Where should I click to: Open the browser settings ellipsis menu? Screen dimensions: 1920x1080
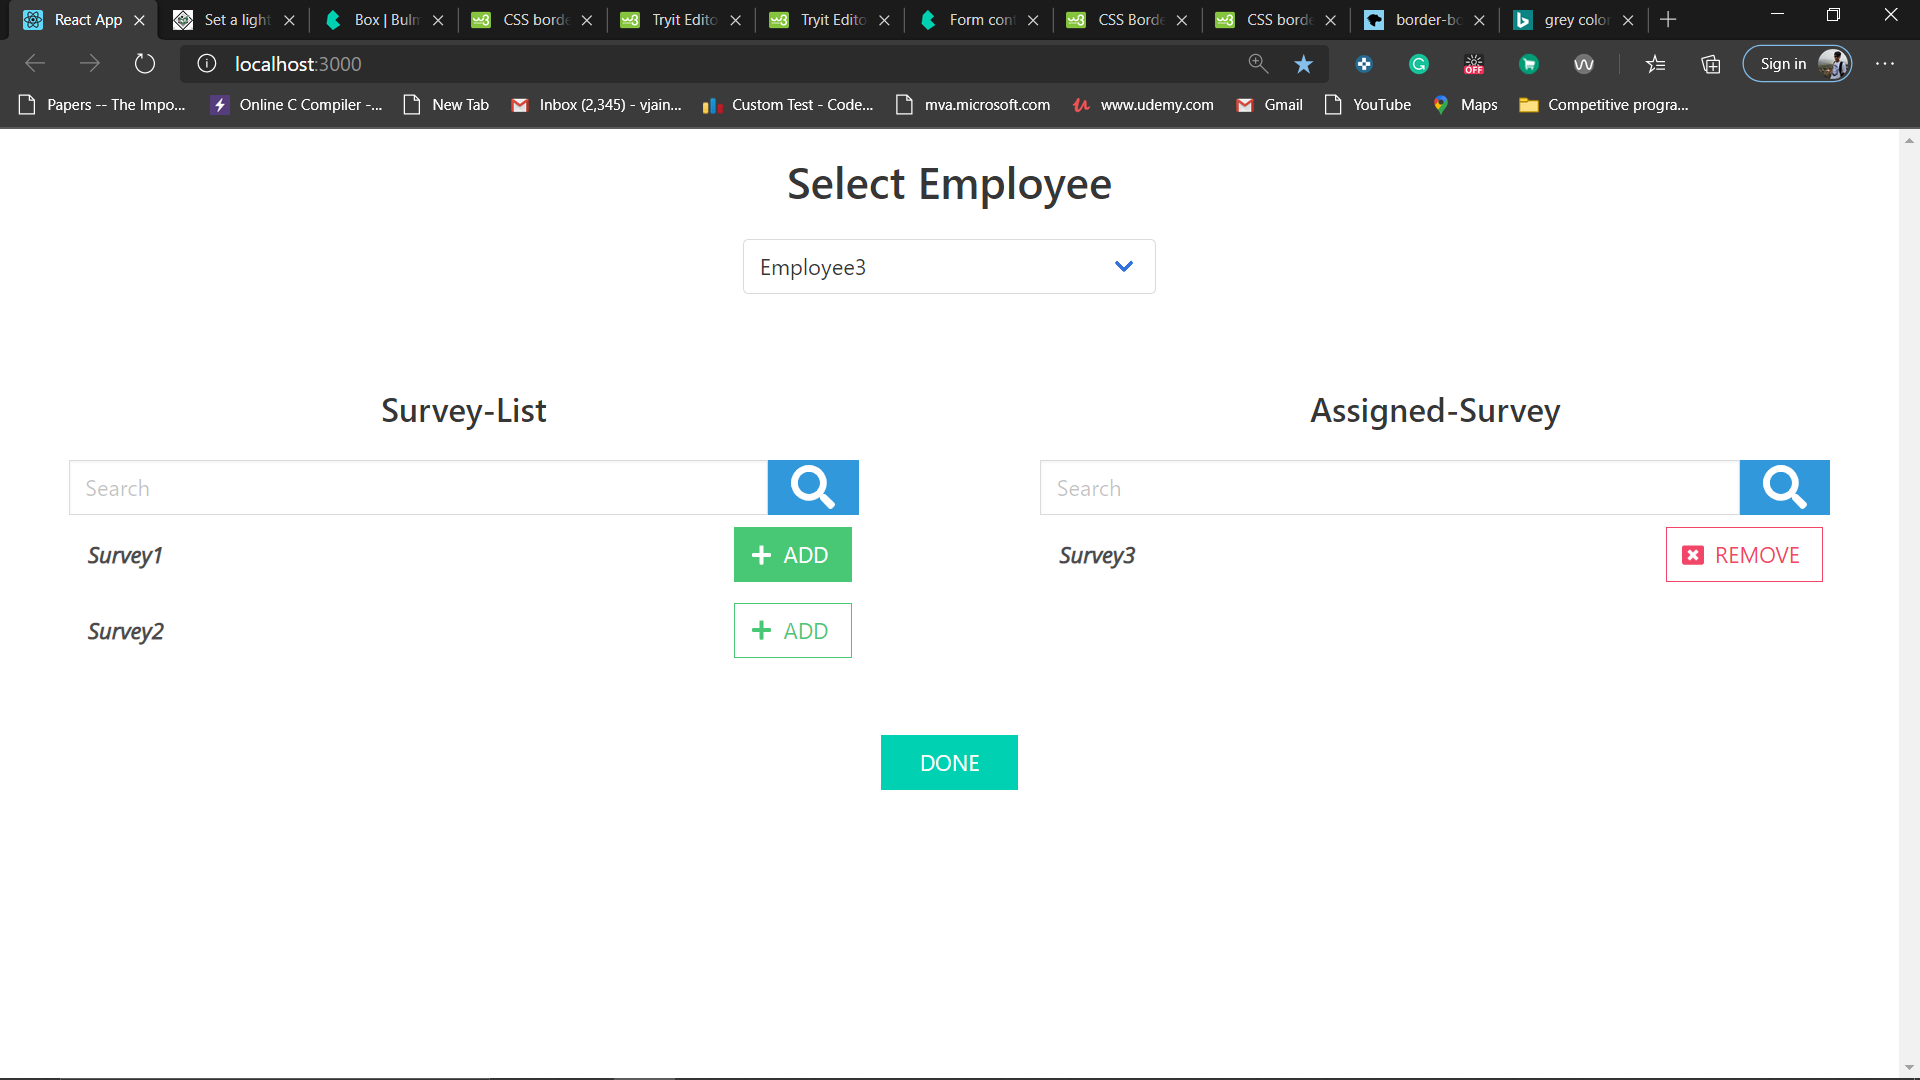pos(1885,64)
